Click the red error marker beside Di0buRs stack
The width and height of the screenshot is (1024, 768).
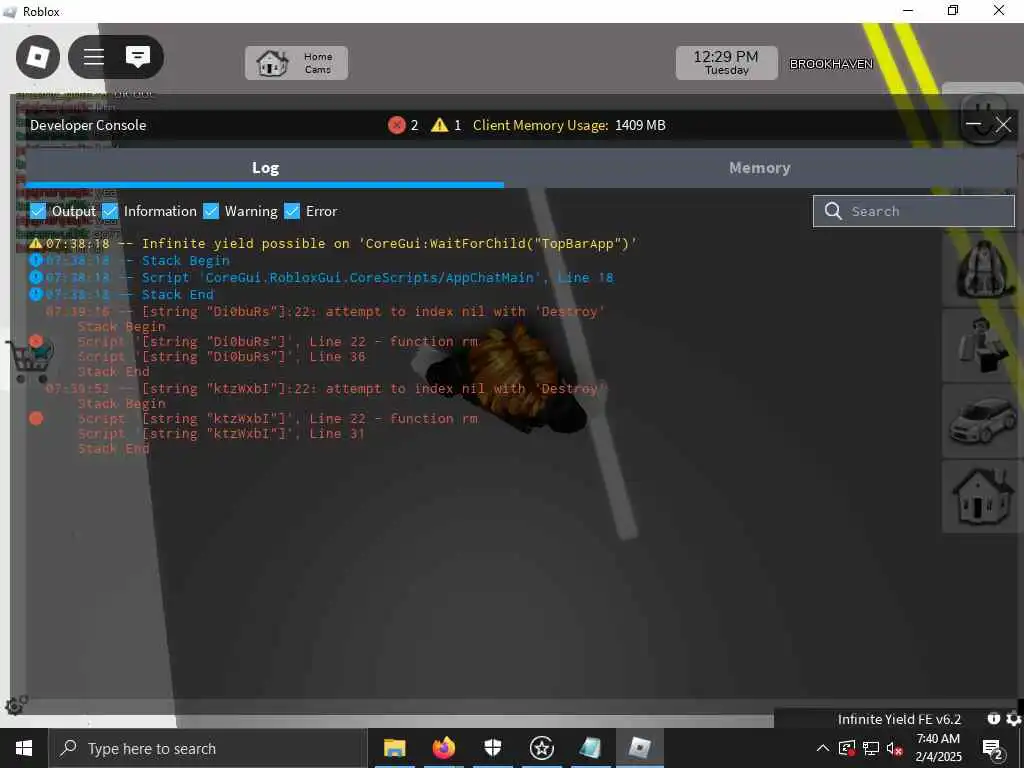tap(36, 341)
